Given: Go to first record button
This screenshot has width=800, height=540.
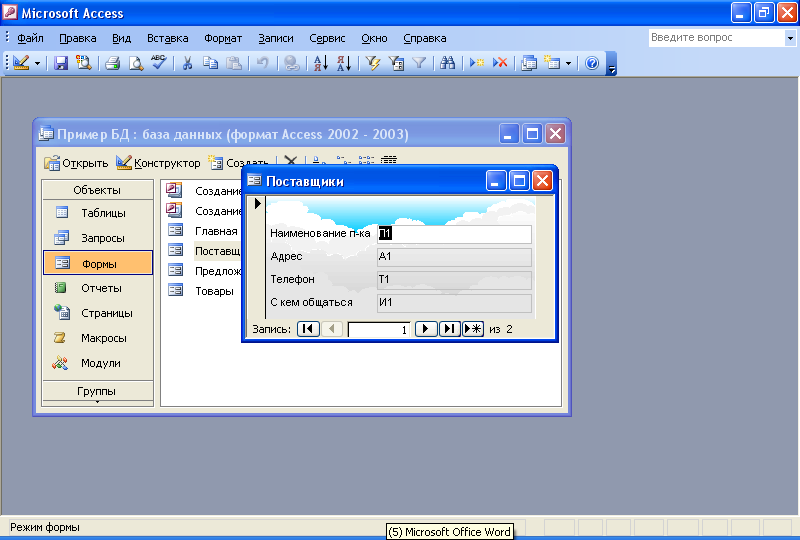Looking at the screenshot, I should [308, 329].
